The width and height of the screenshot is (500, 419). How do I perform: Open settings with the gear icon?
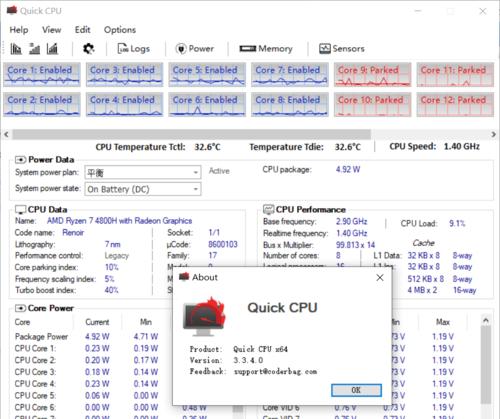88,49
